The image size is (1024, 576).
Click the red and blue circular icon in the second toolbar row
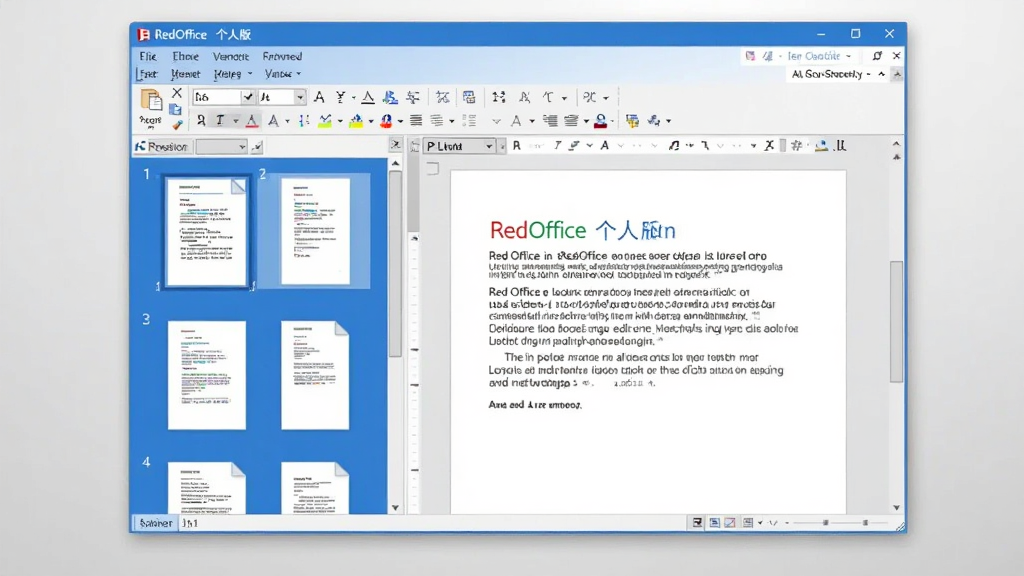tap(386, 121)
